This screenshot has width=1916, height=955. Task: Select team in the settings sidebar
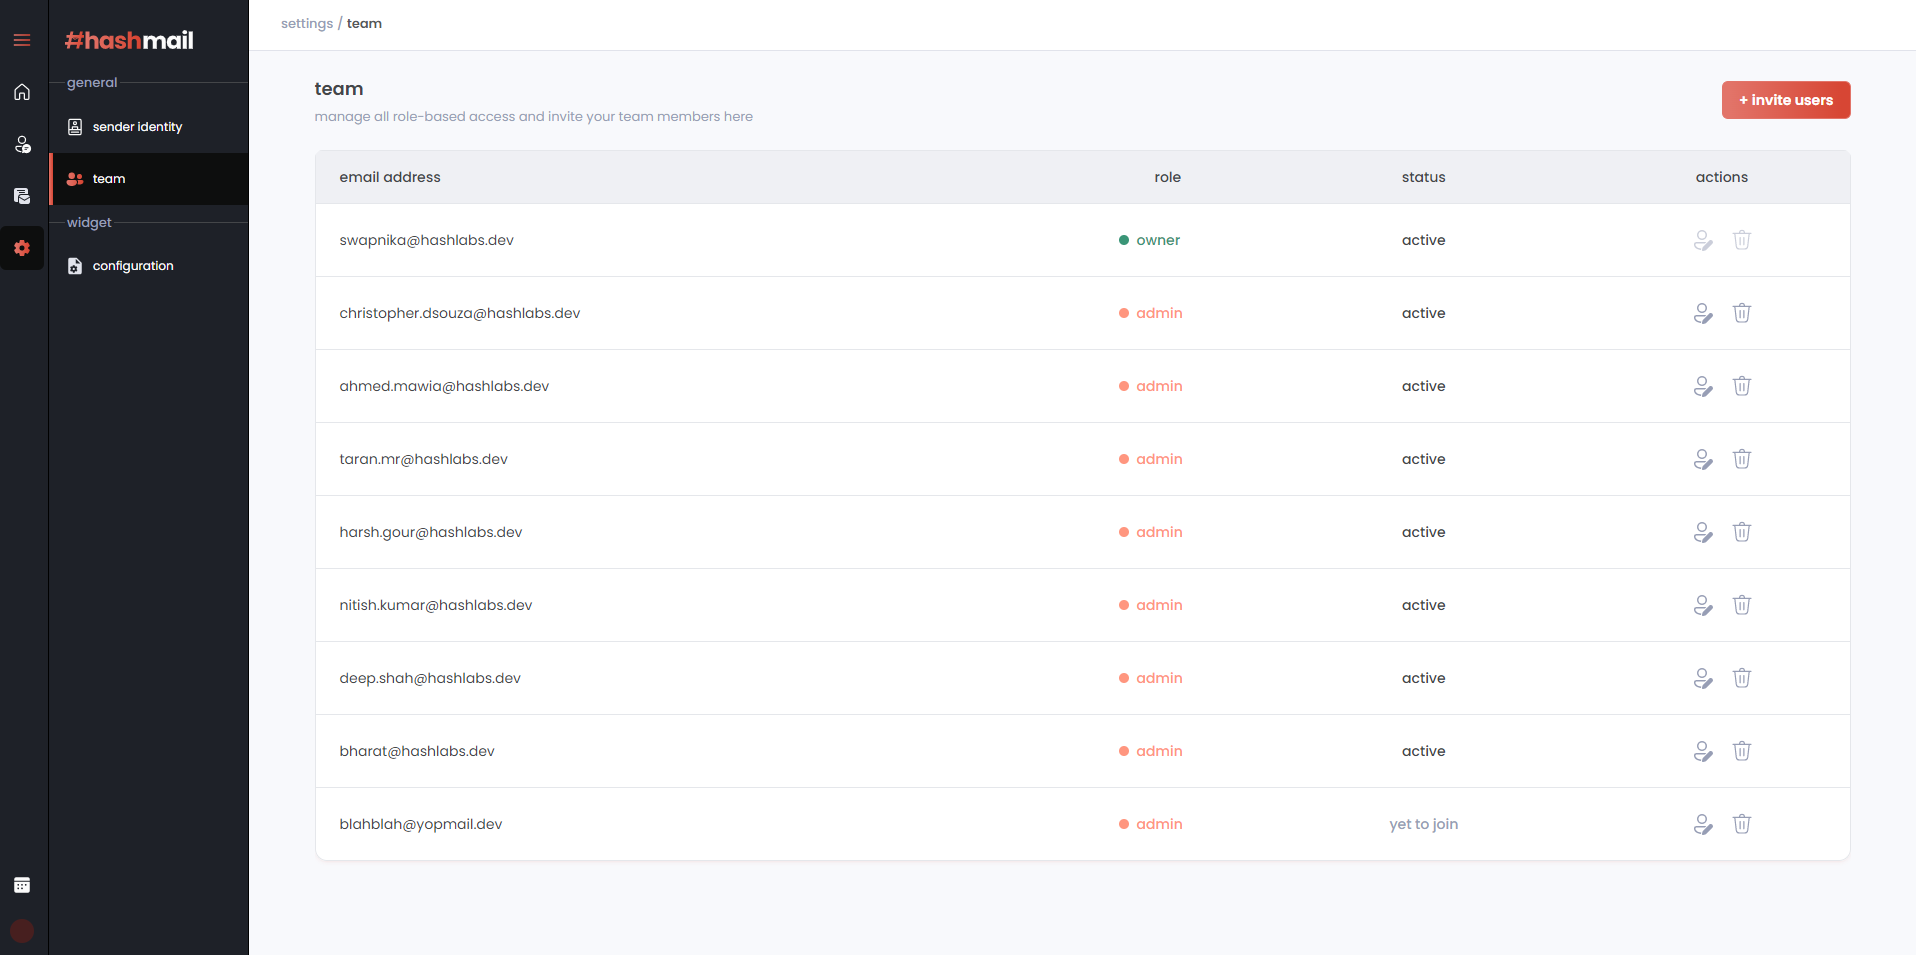click(149, 179)
